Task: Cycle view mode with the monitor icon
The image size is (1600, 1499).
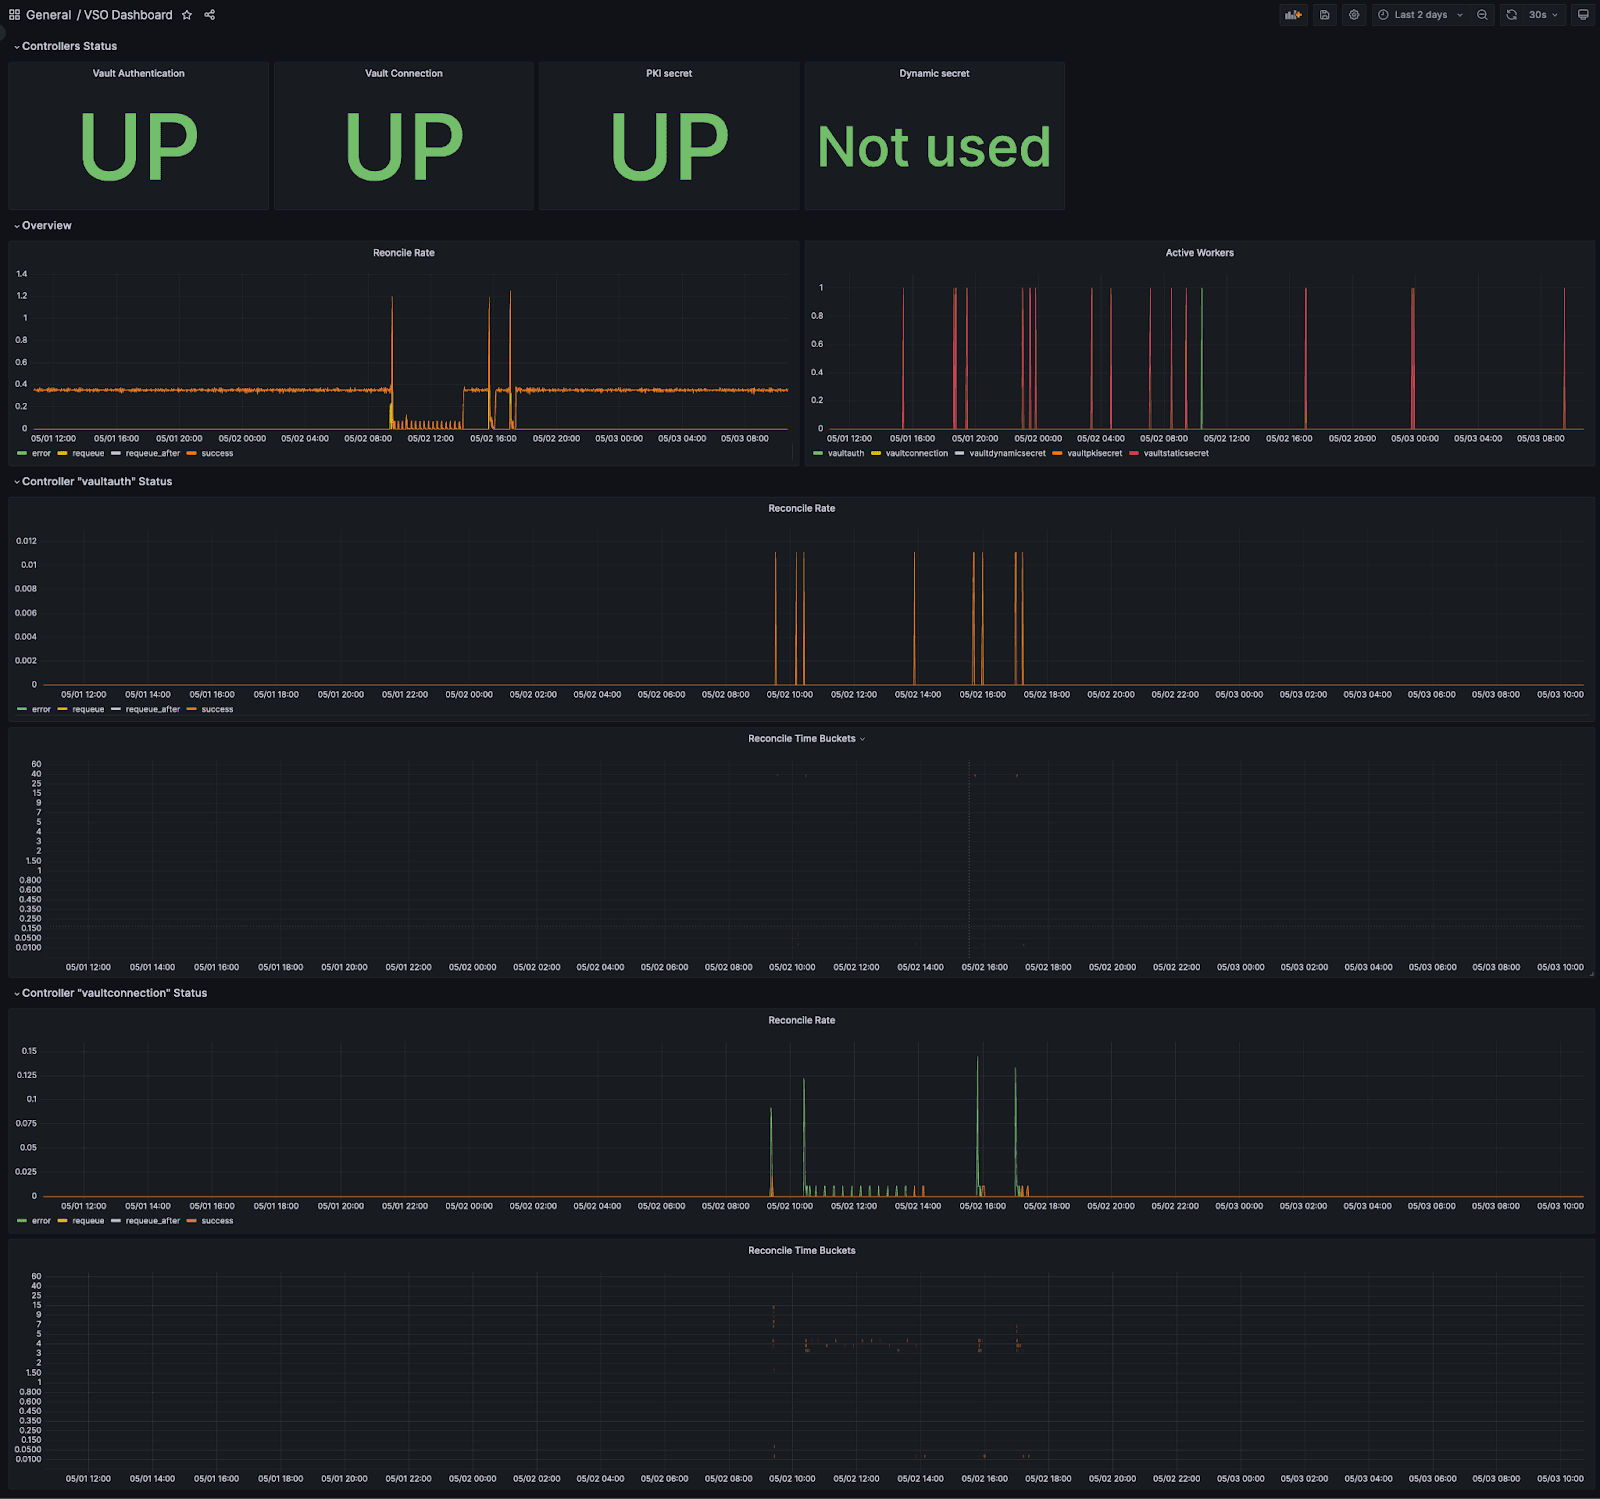Action: pos(1583,15)
